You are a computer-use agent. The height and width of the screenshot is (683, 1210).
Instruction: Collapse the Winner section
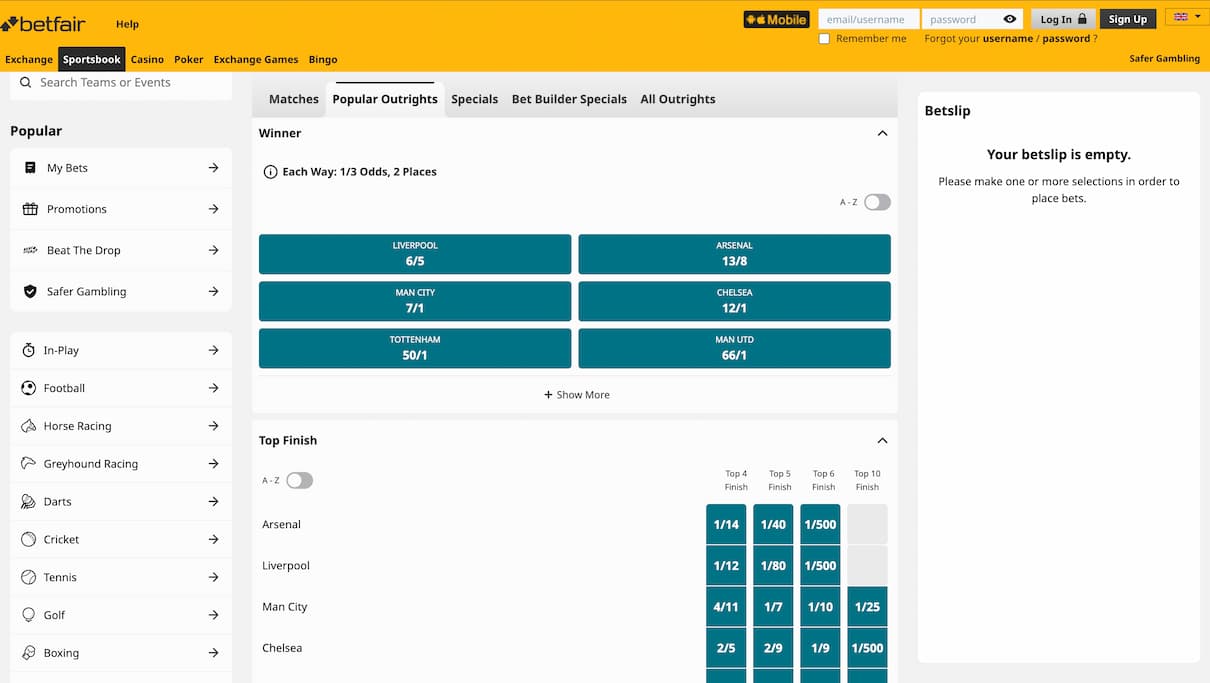(882, 133)
